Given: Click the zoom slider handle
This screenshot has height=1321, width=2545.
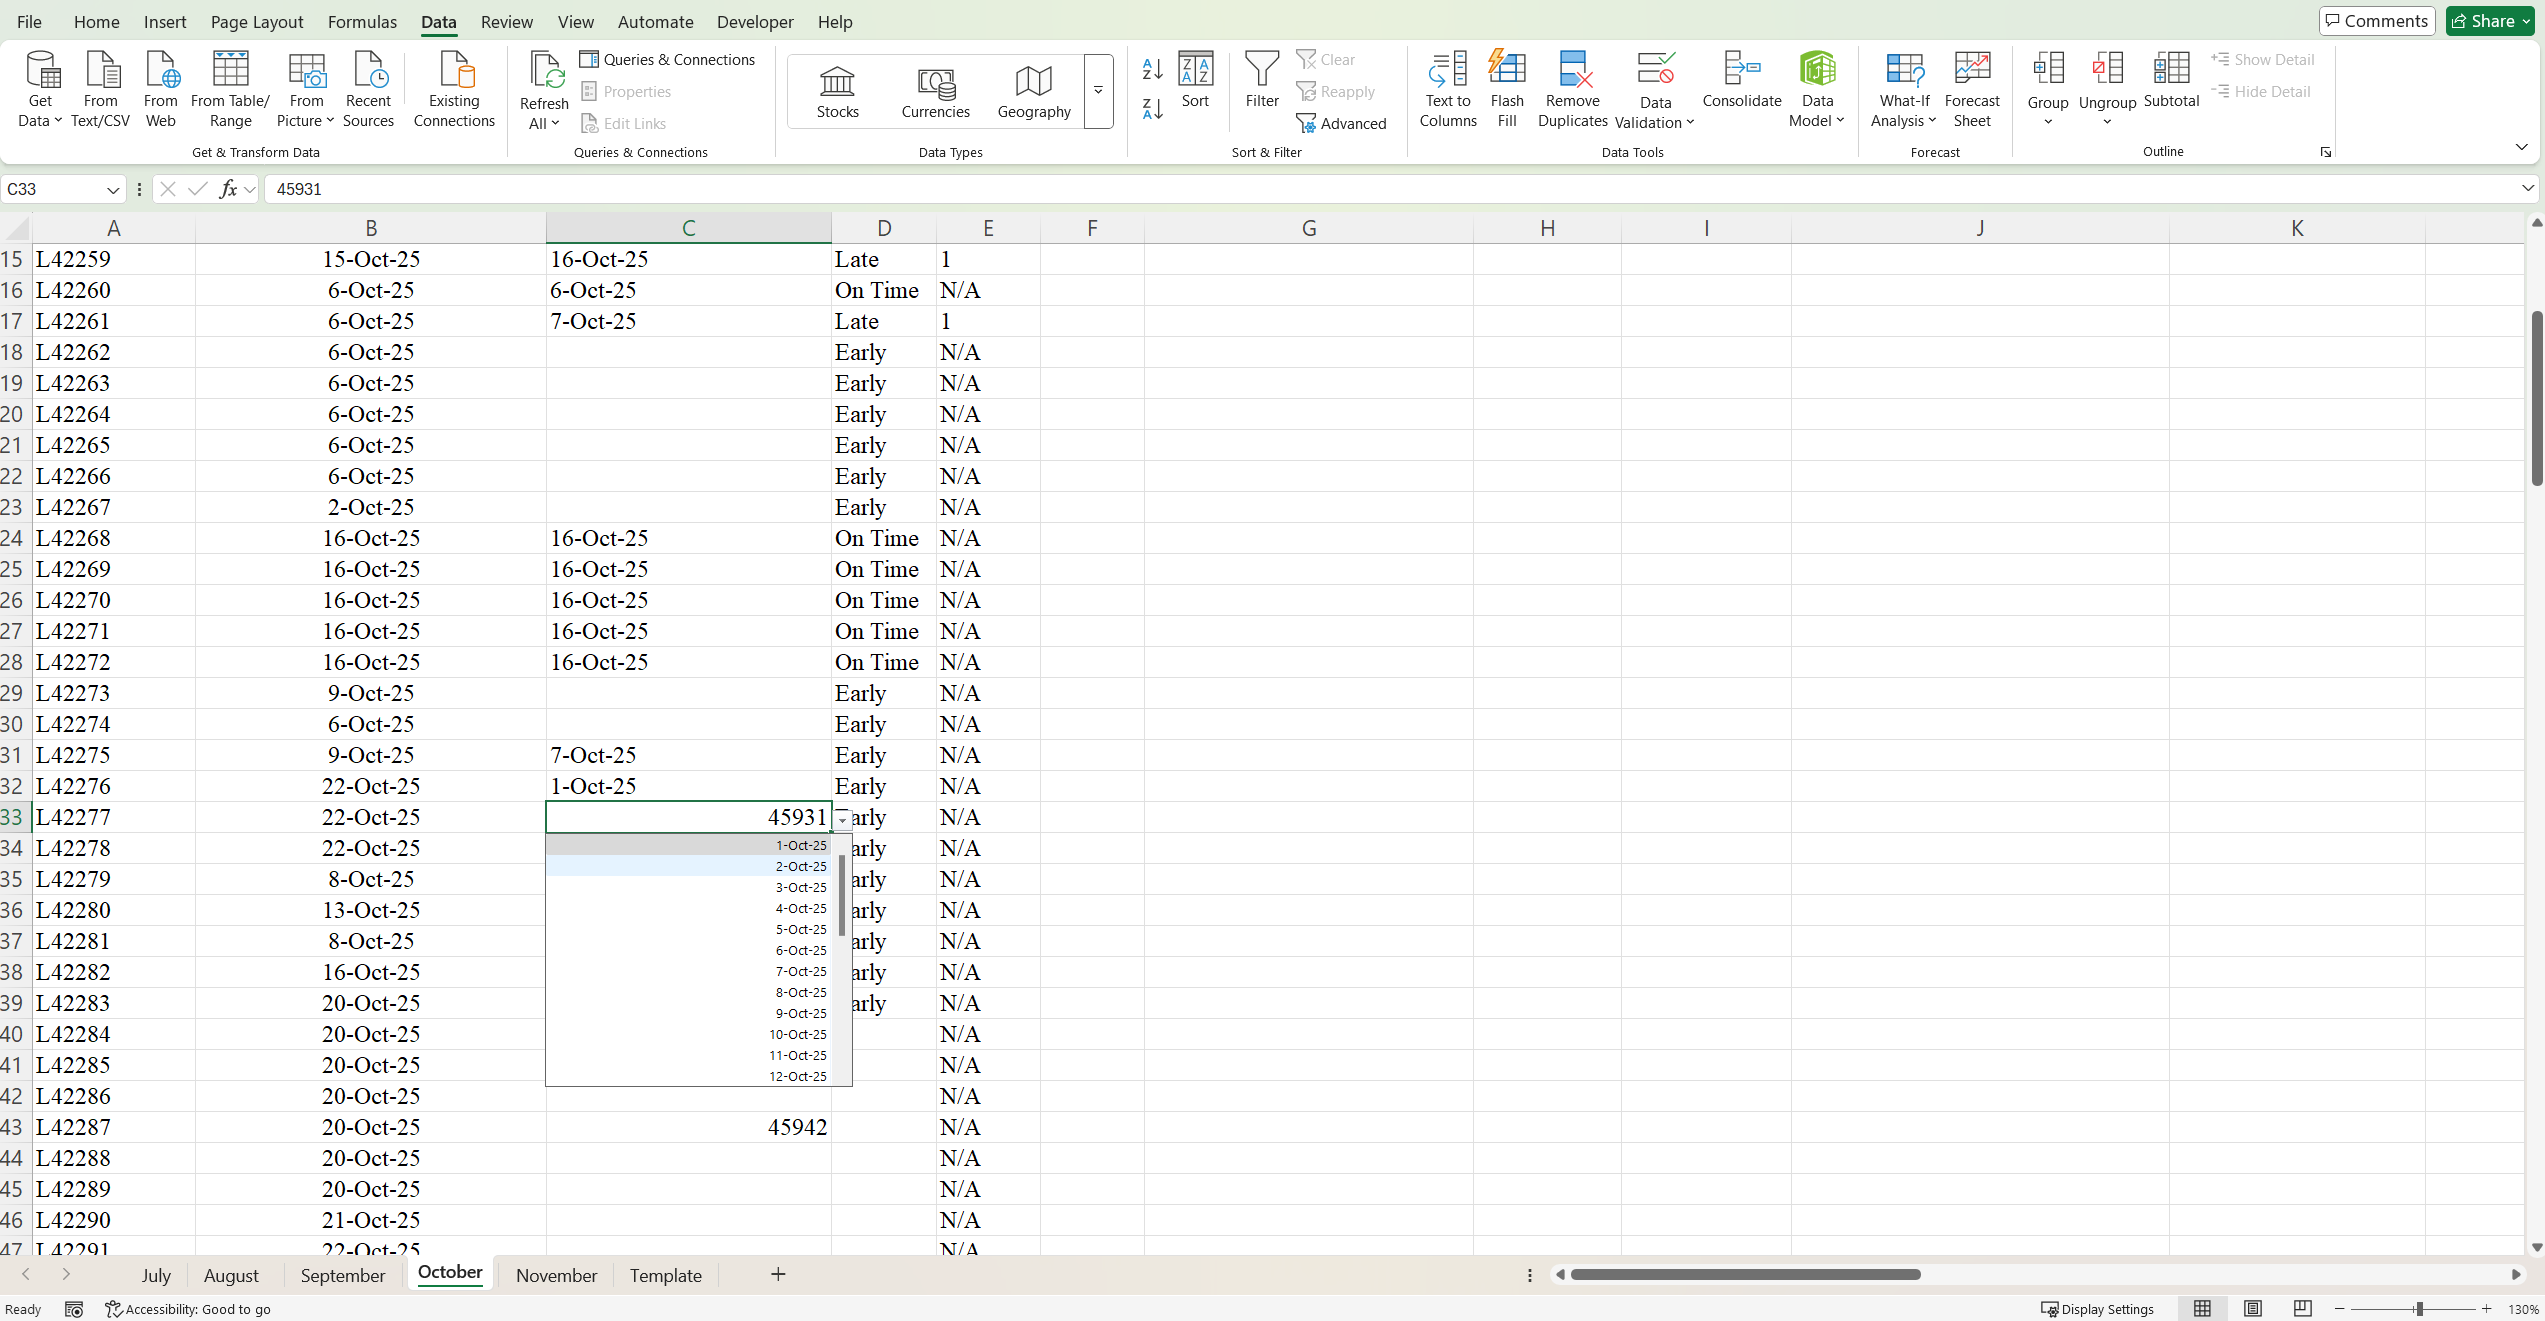Looking at the screenshot, I should [2420, 1309].
